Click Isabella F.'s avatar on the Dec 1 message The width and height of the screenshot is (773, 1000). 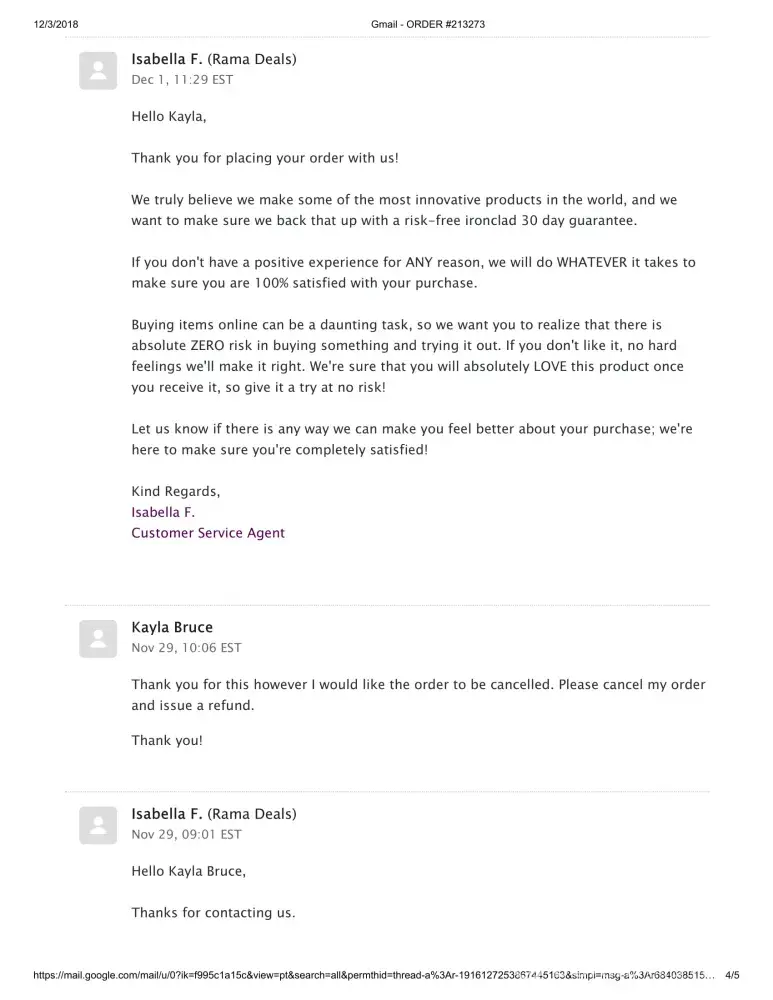(99, 70)
